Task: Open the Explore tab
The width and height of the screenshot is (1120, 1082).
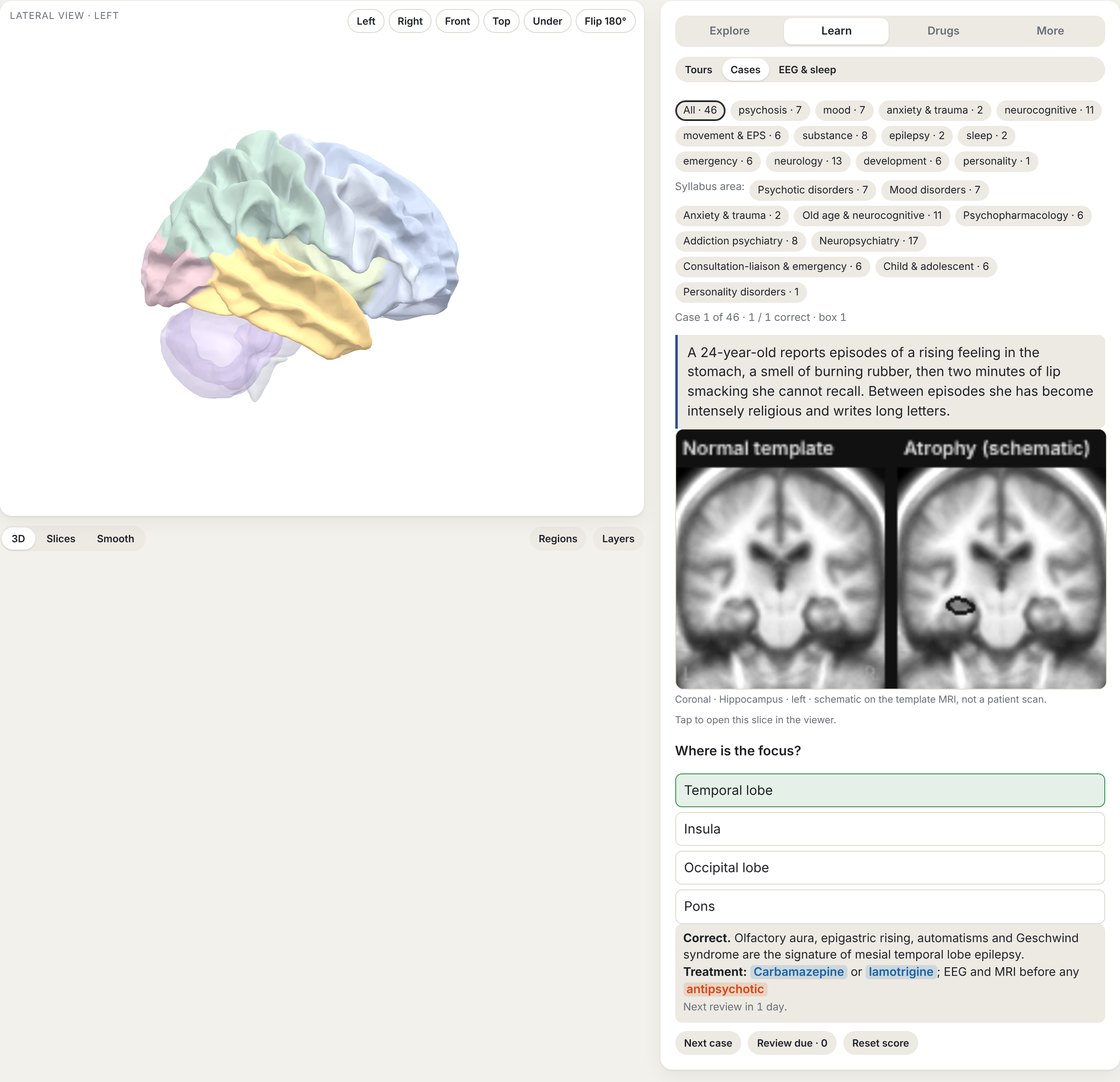Action: coord(729,31)
